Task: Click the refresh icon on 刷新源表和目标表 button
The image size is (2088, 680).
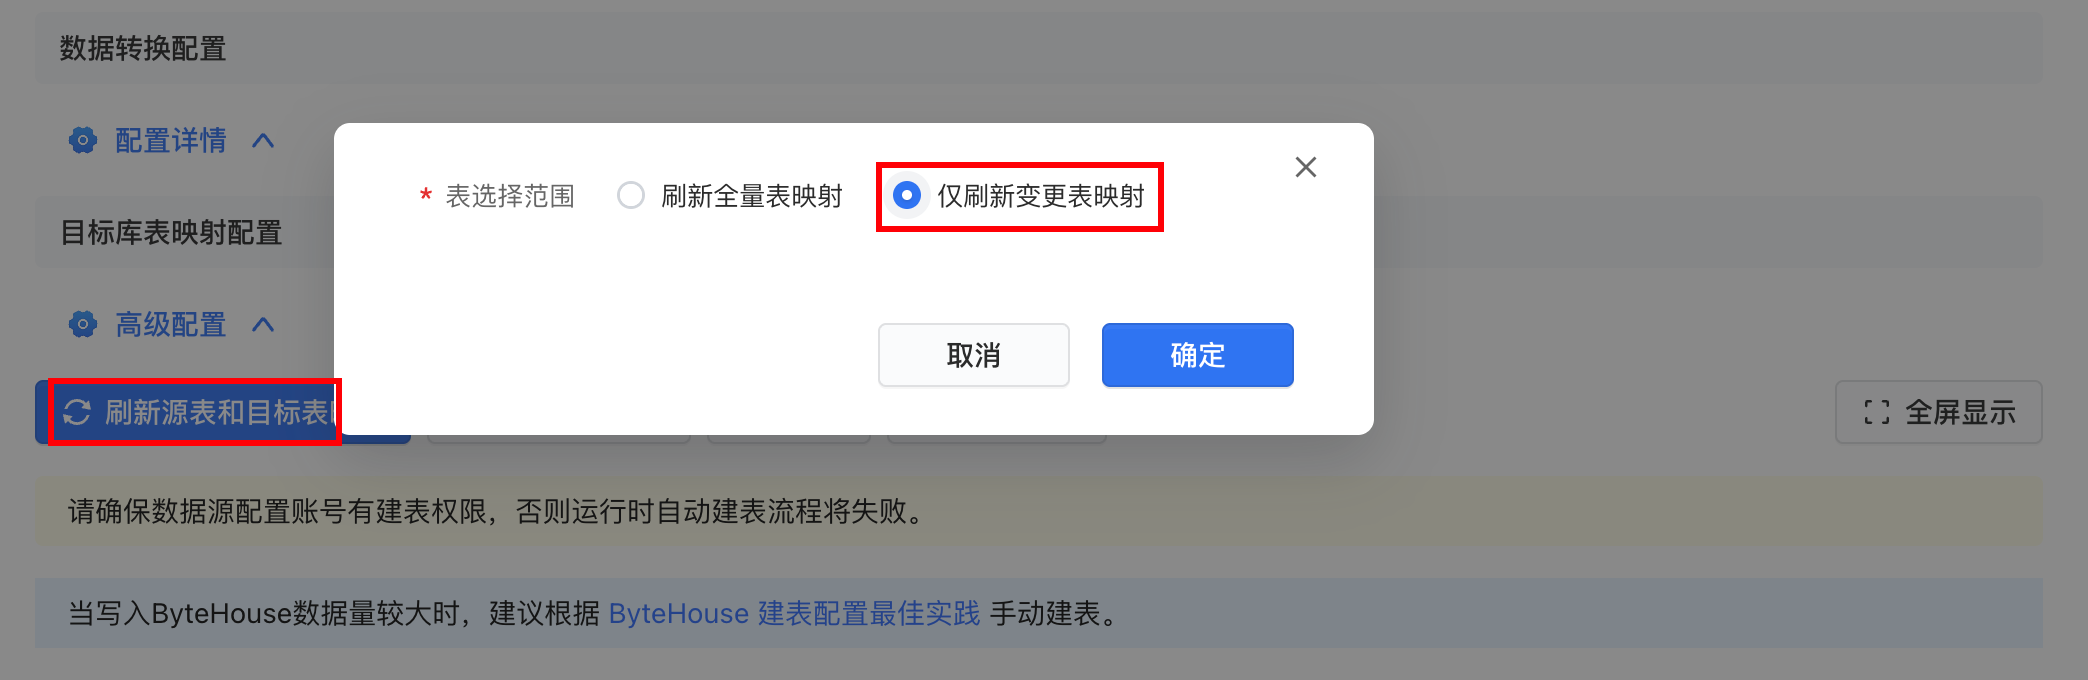Action: tap(77, 412)
